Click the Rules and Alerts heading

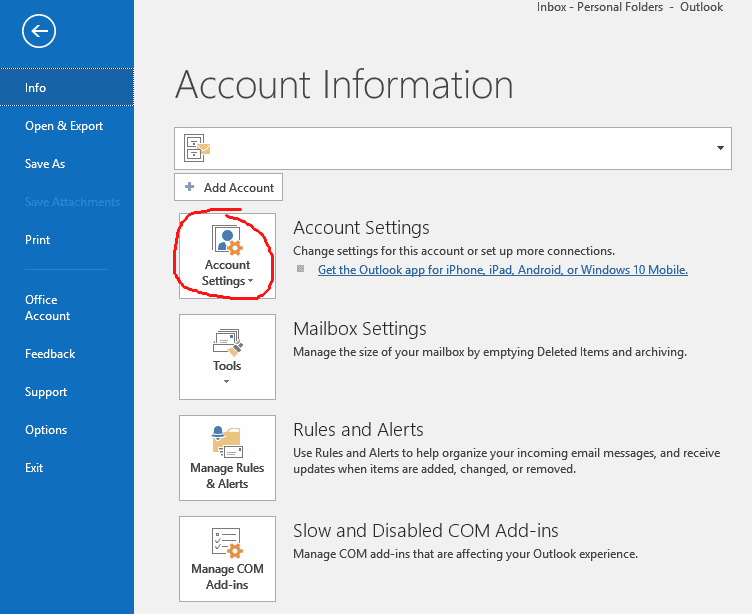[358, 430]
